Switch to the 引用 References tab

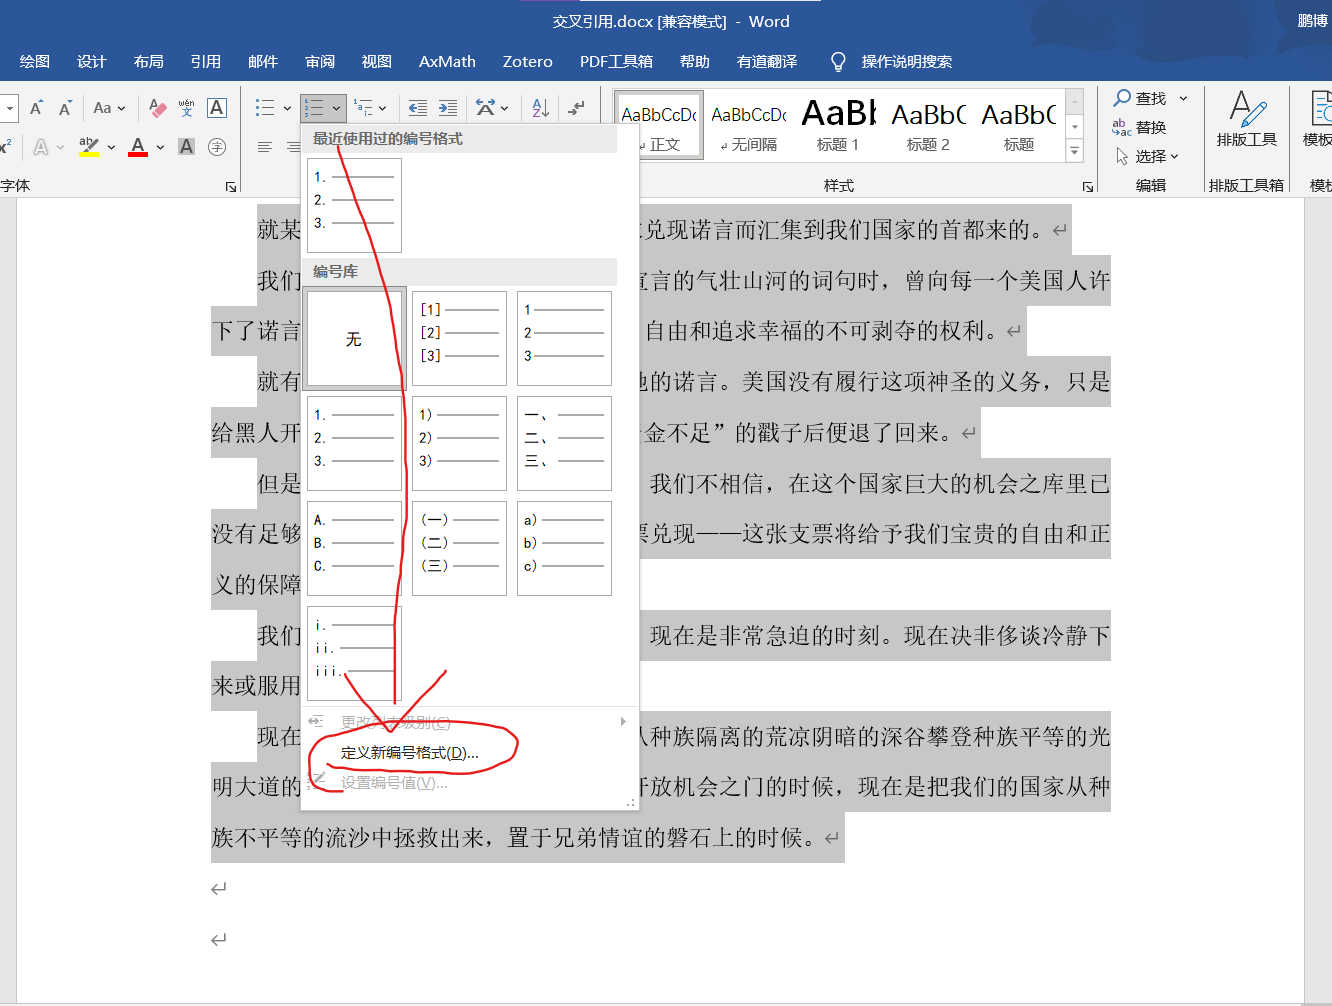click(206, 62)
